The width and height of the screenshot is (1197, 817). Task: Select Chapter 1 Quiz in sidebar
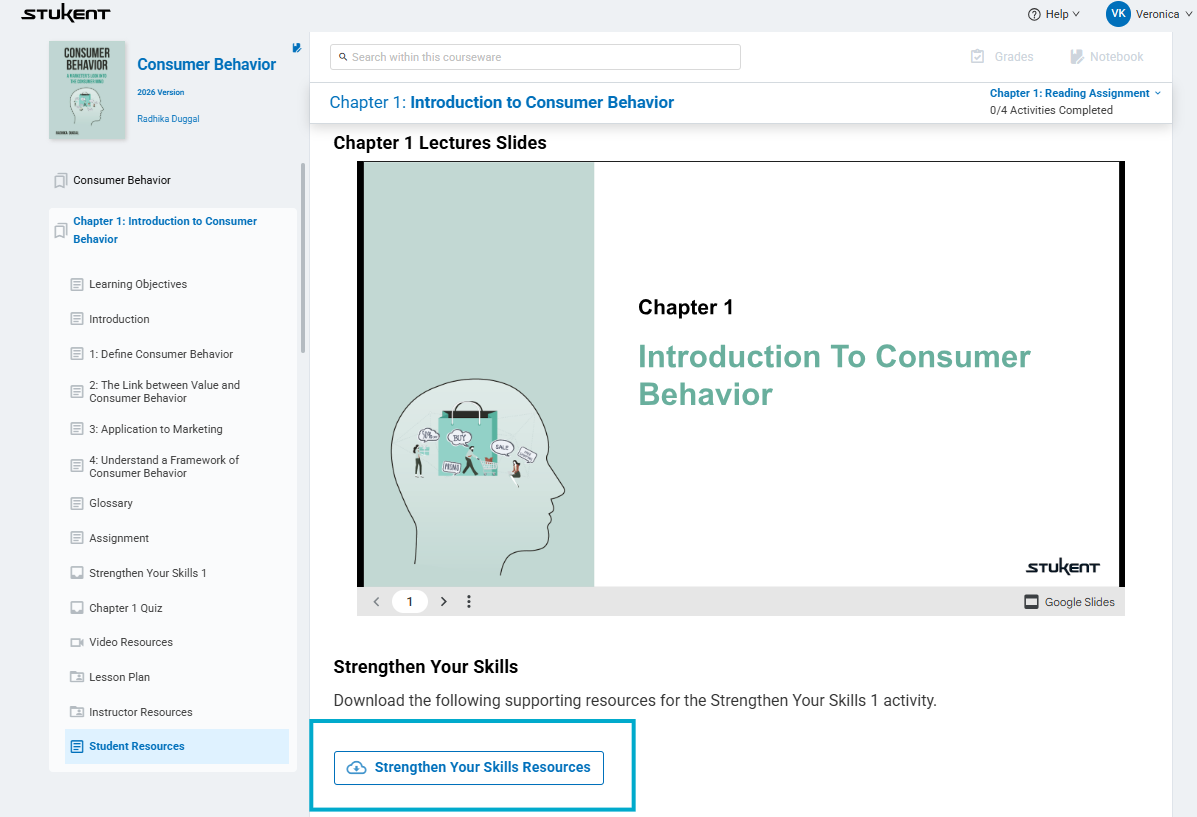(125, 608)
